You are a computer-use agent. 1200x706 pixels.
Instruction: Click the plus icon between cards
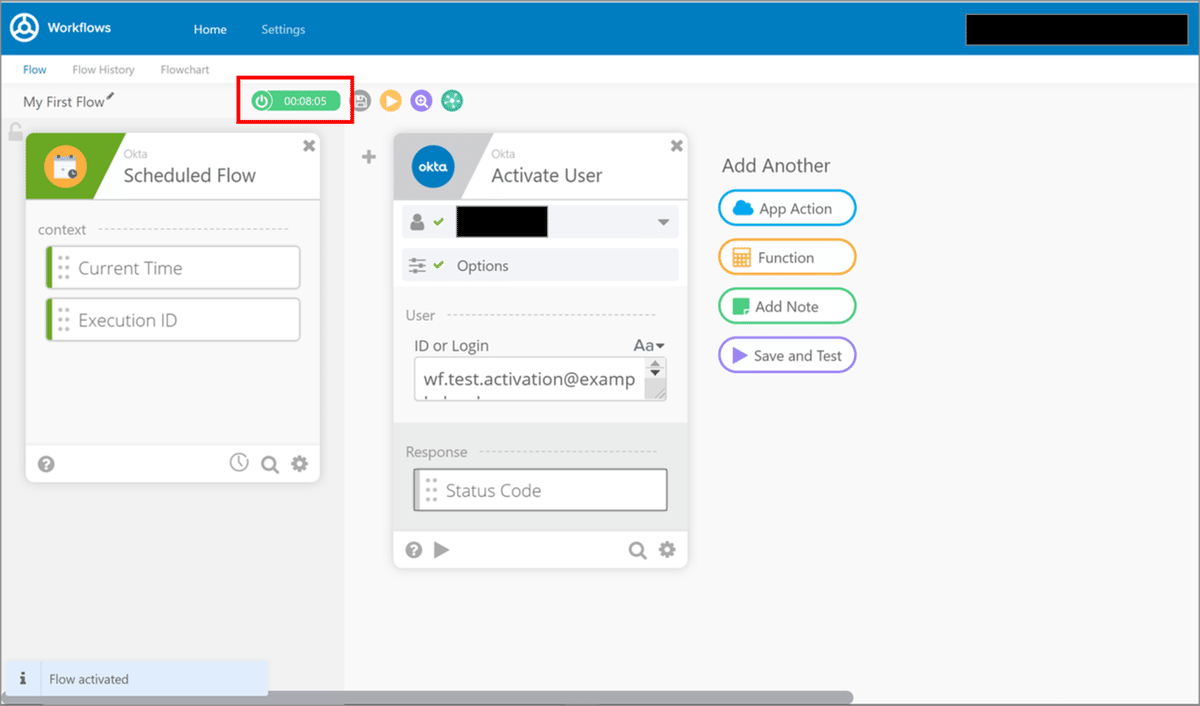368,156
